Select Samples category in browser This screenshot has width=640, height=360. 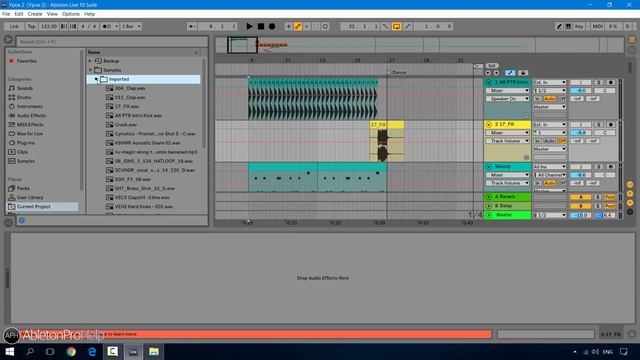(x=26, y=161)
